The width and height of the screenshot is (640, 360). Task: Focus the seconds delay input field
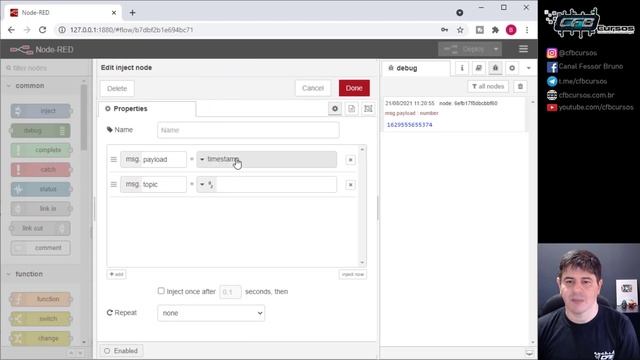[230, 292]
